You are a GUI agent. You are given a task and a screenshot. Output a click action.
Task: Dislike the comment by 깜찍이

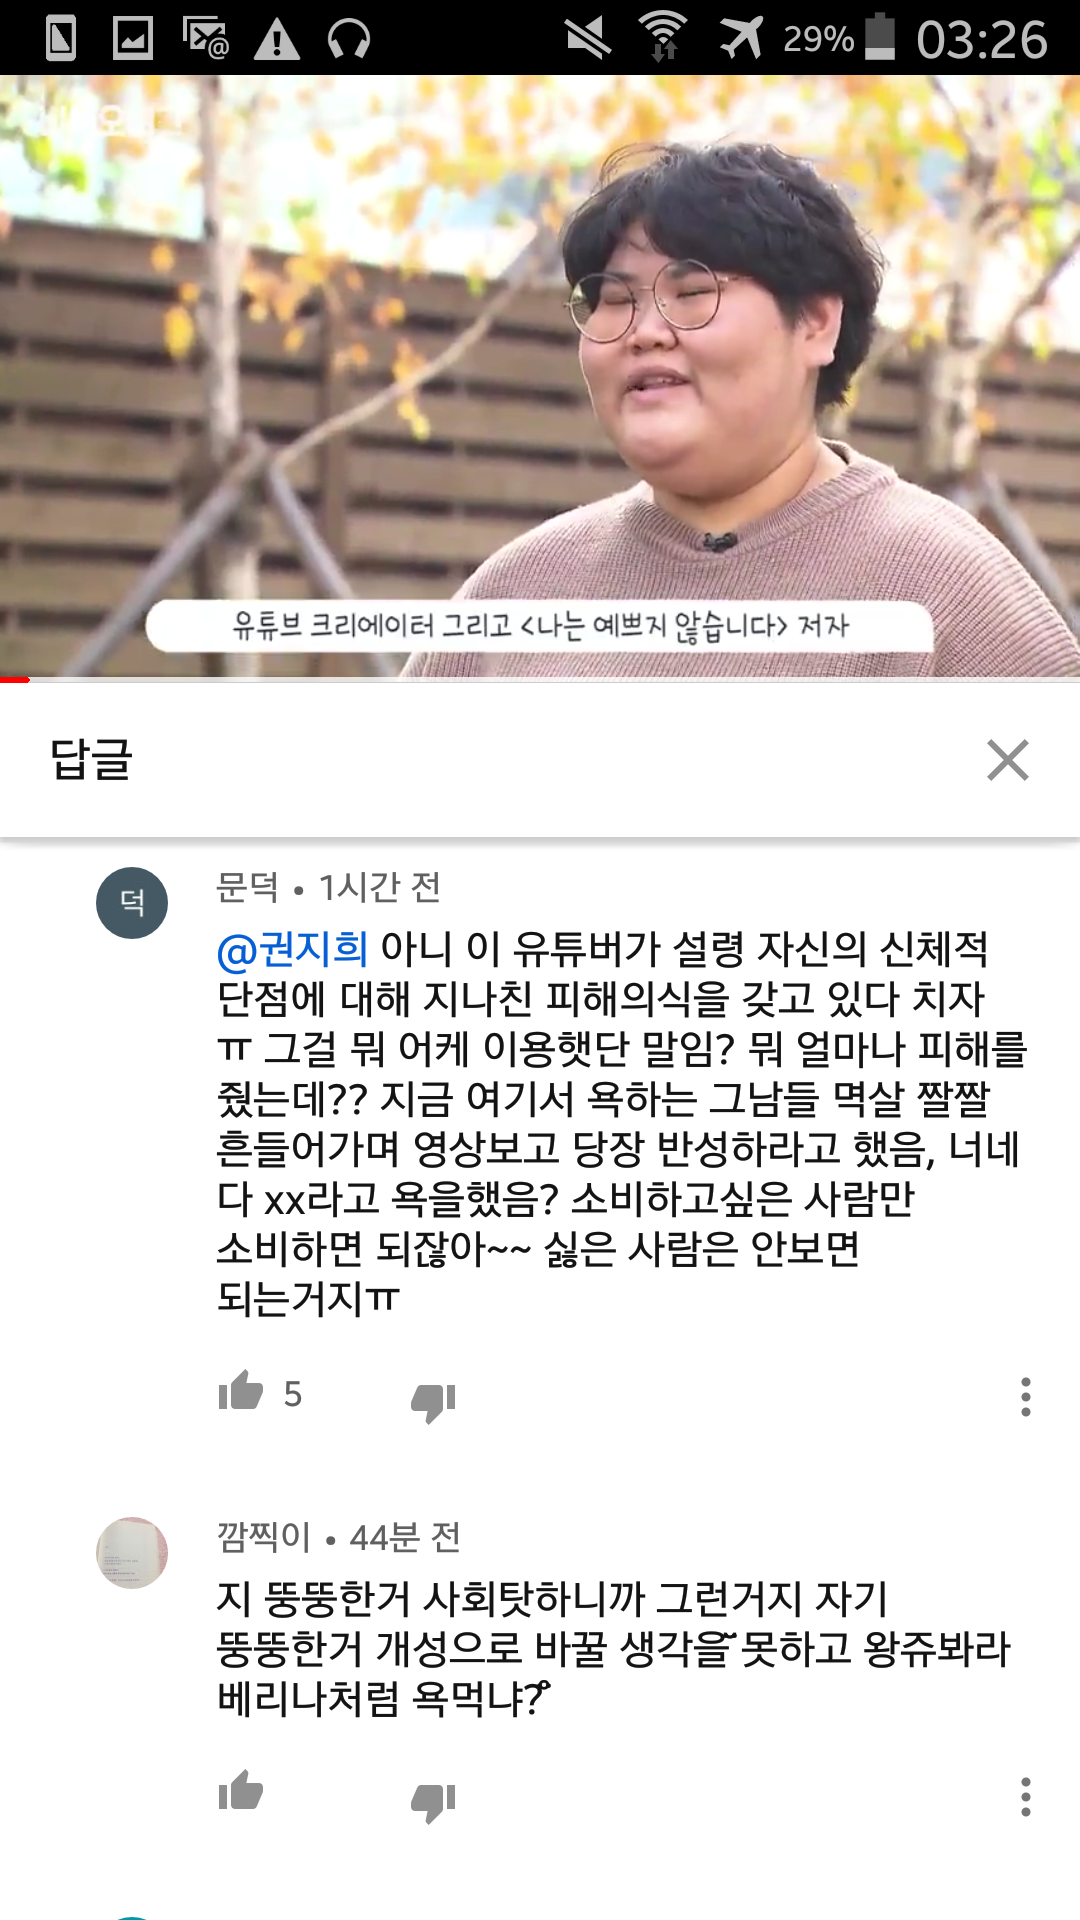point(433,1802)
